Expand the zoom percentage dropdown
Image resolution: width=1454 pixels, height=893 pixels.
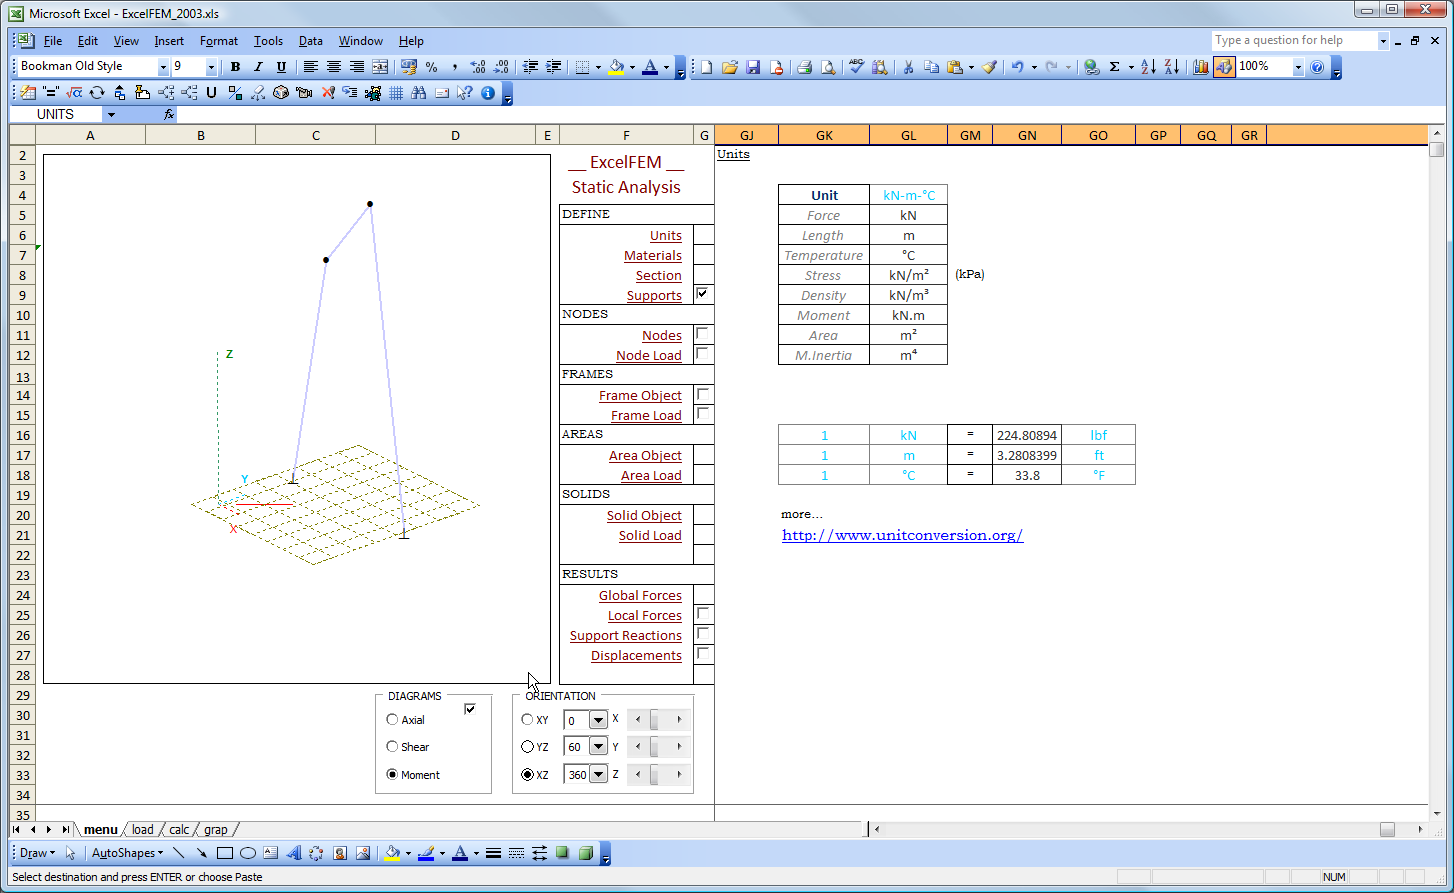[1298, 67]
